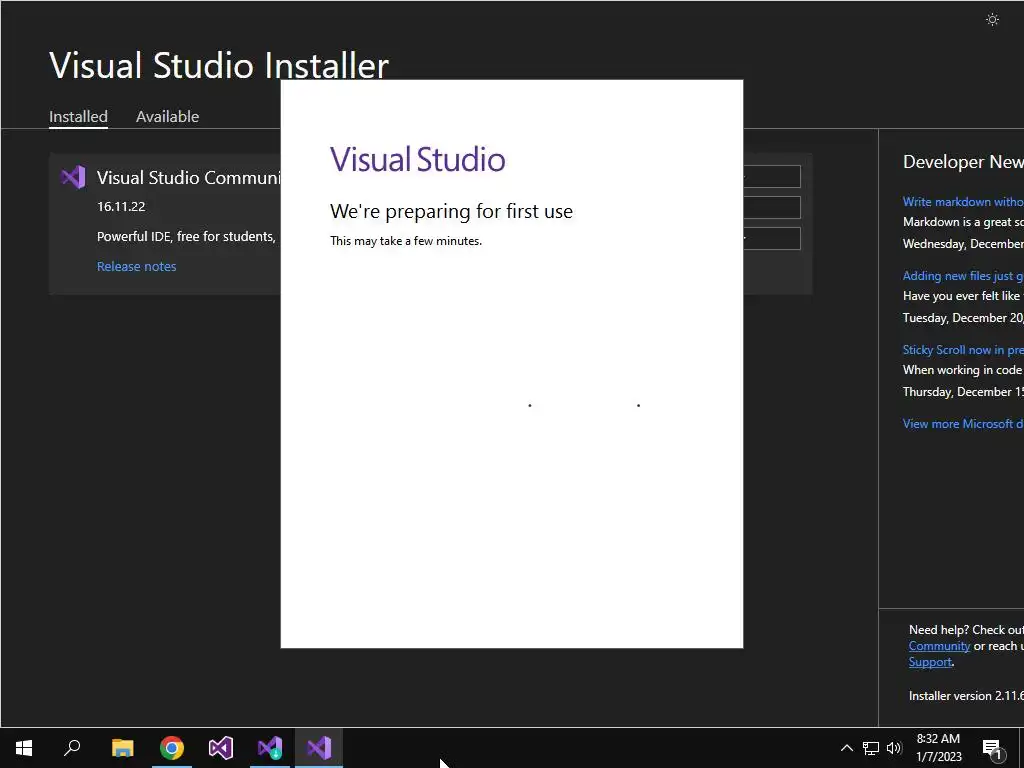The height and width of the screenshot is (768, 1024).
Task: Click 'This may take a few minutes.' text
Action: [x=406, y=241]
